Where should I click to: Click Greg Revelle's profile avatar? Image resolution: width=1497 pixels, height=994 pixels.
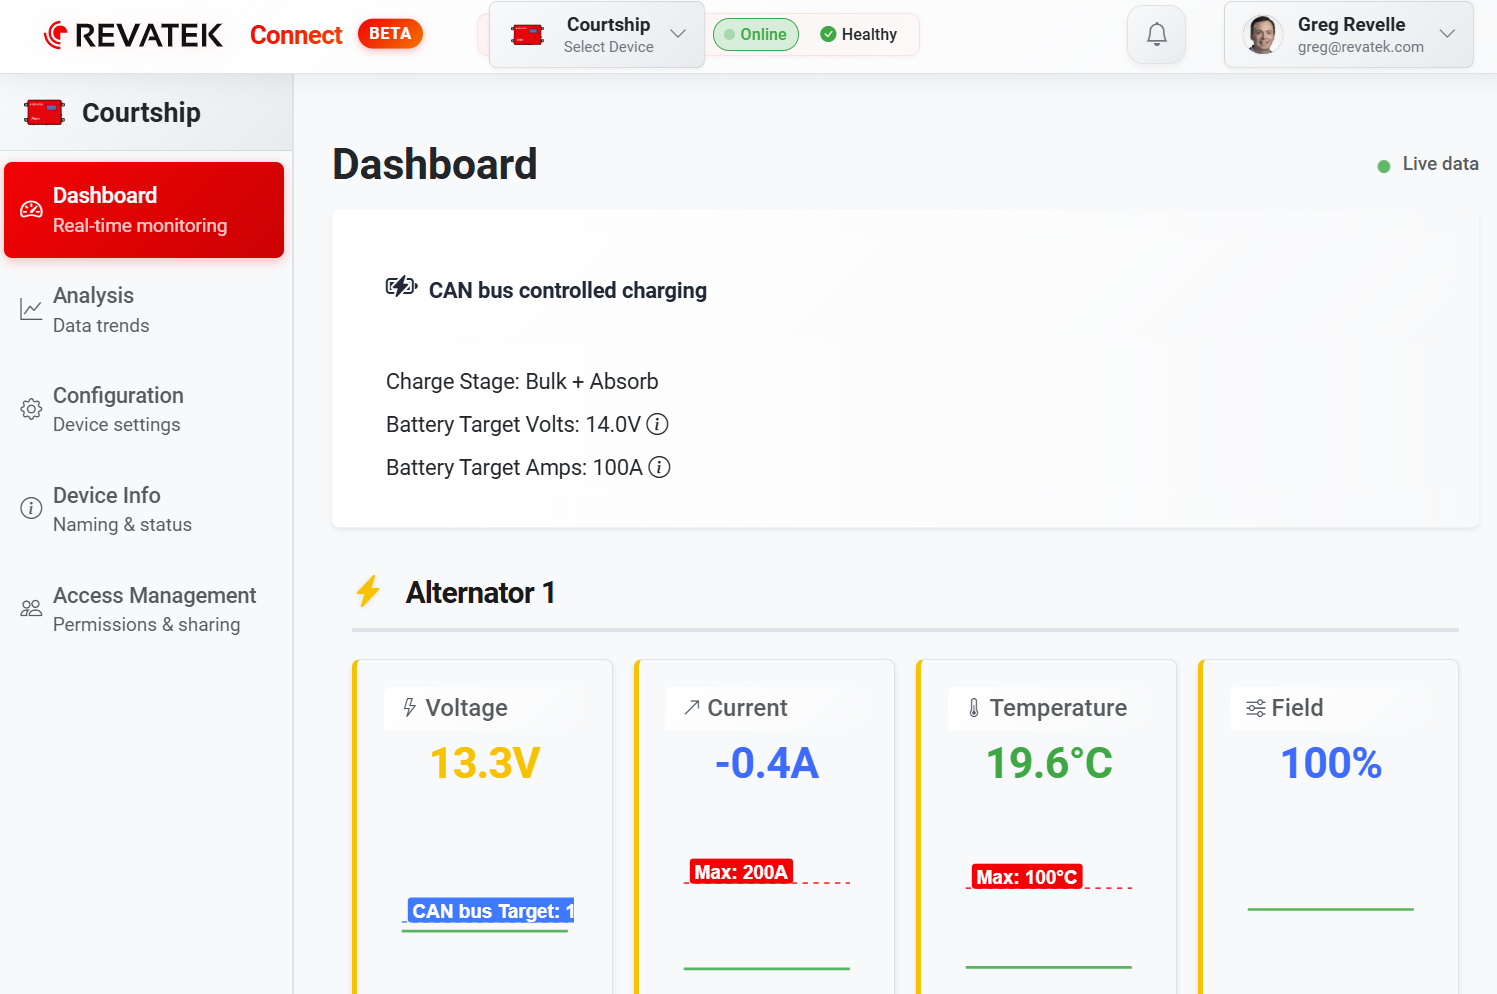click(x=1262, y=35)
